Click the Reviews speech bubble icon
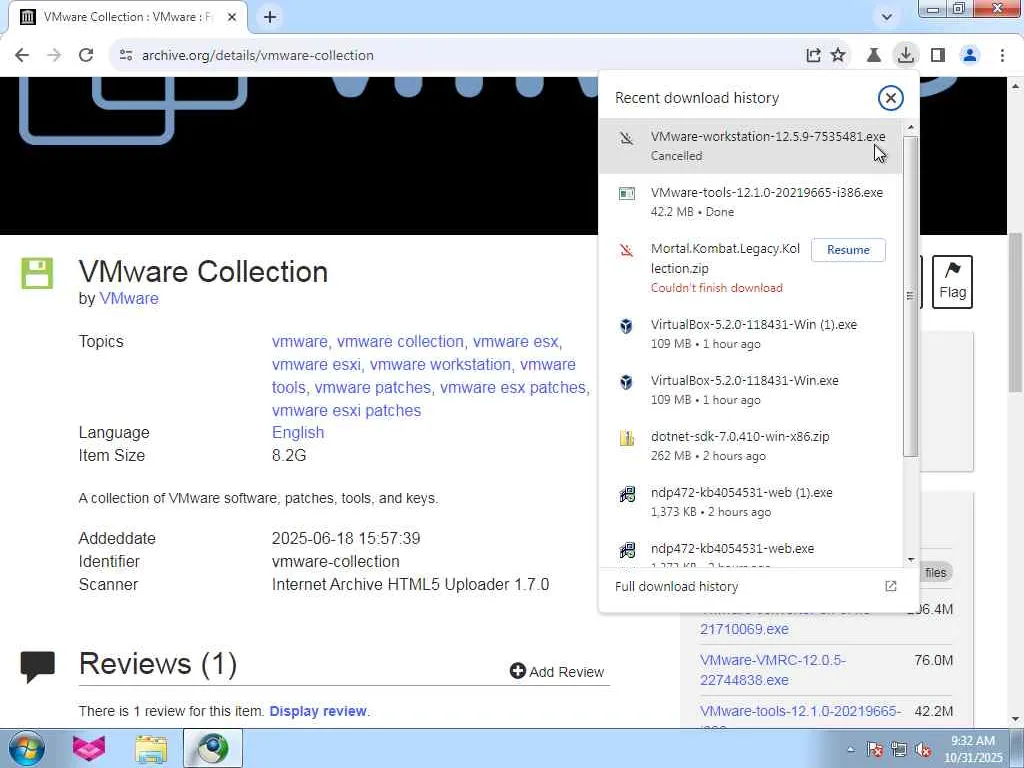Screen dimensions: 1024x768 pyautogui.click(x=37, y=666)
